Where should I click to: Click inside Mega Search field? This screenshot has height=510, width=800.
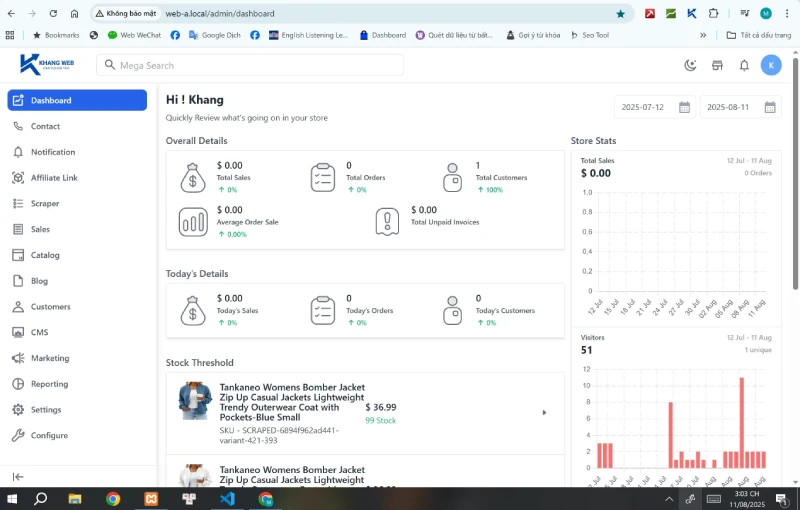pyautogui.click(x=250, y=65)
